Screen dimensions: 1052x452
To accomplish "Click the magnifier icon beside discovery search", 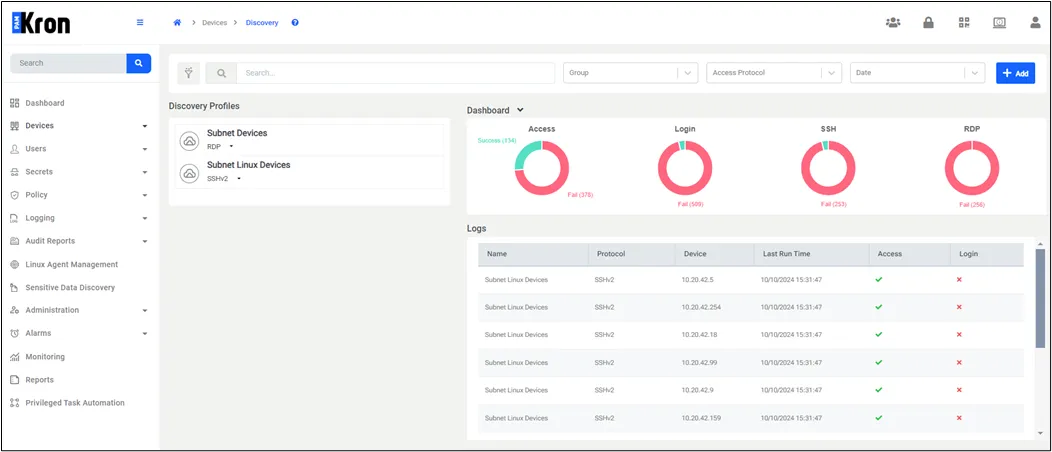I will [x=221, y=73].
